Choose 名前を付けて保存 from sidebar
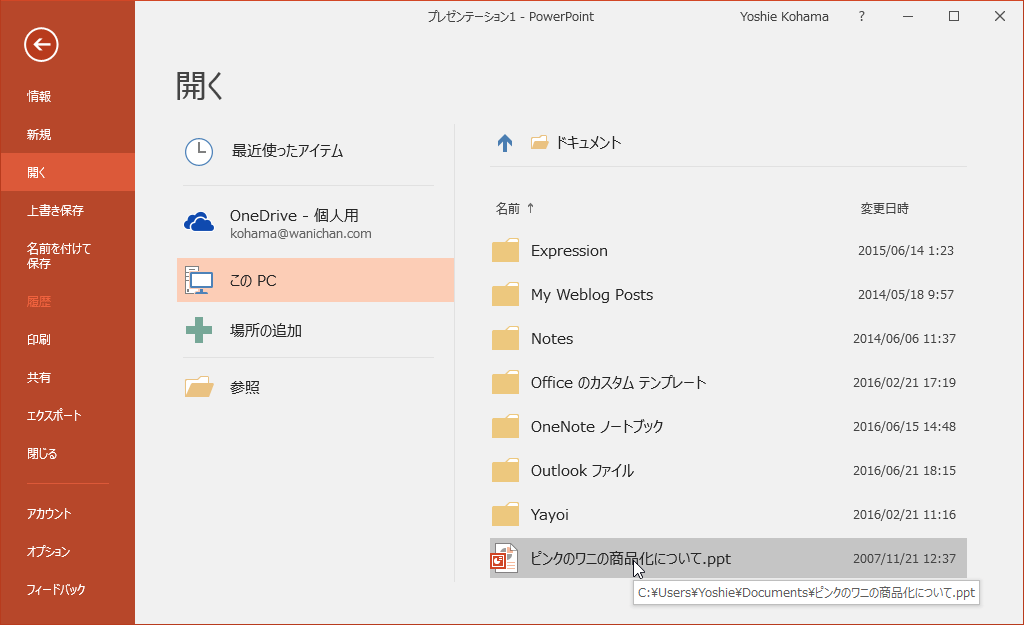The height and width of the screenshot is (625, 1024). point(59,256)
